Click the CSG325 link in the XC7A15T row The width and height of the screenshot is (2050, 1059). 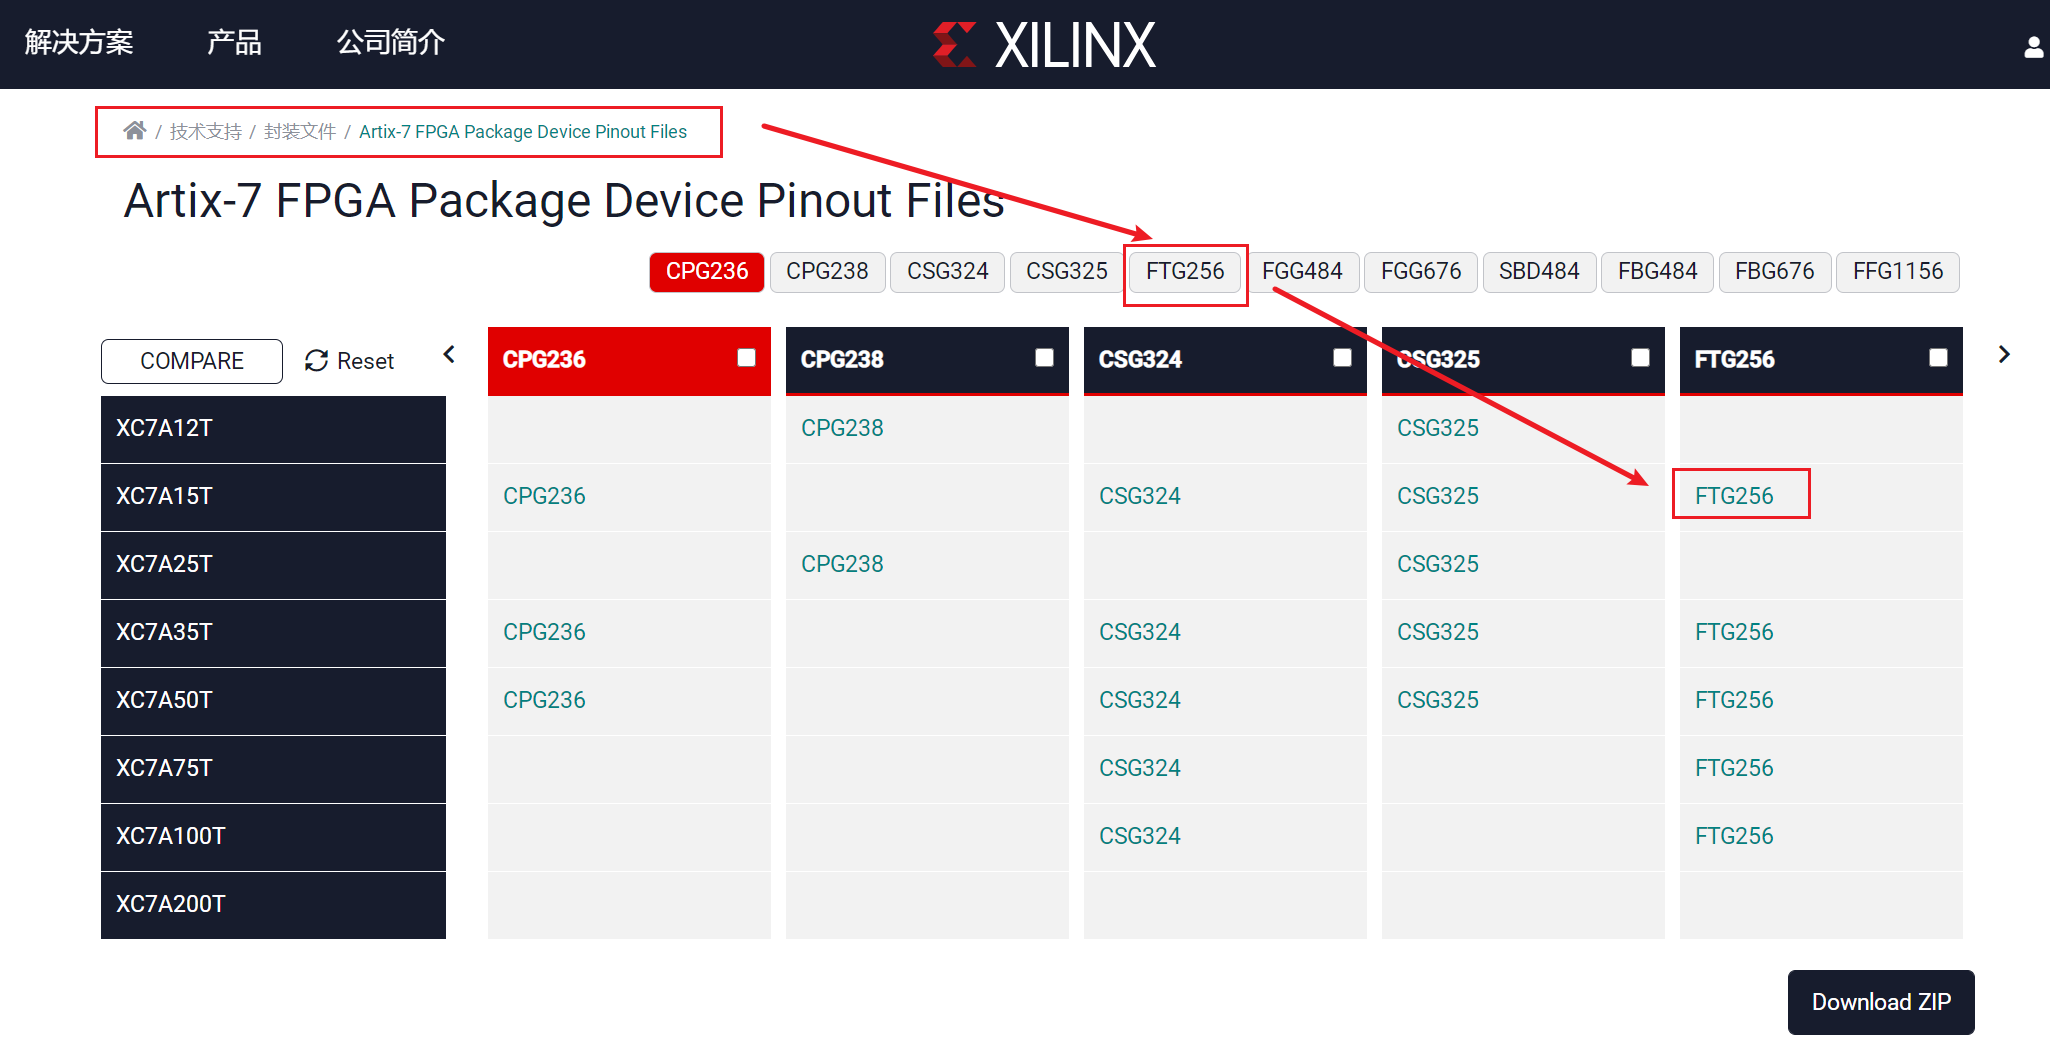click(1437, 495)
